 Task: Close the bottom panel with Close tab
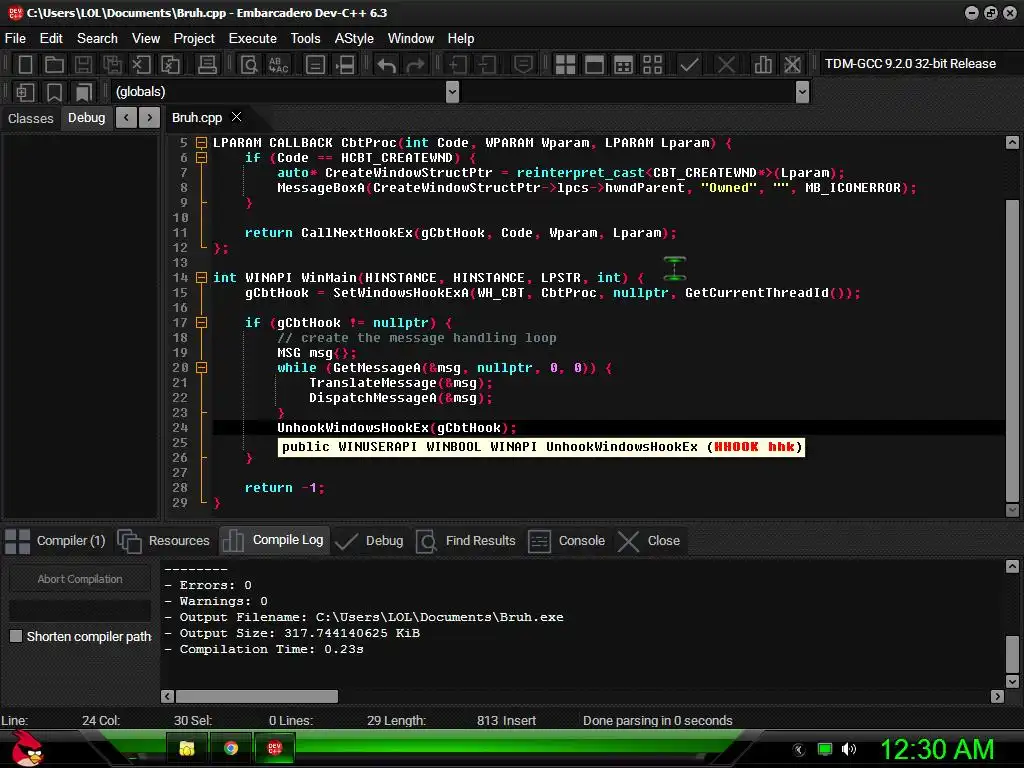click(x=649, y=541)
